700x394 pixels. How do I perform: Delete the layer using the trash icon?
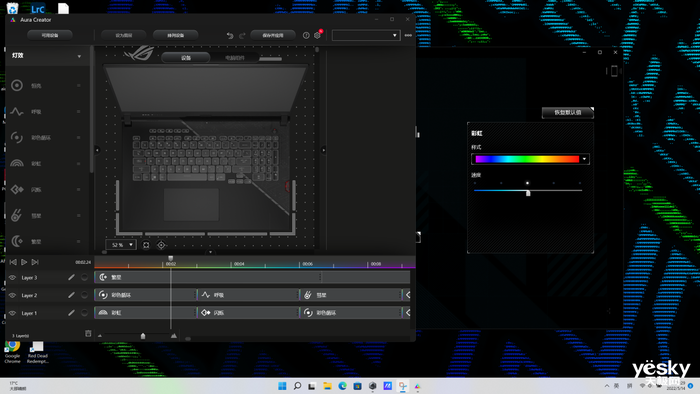(x=88, y=333)
